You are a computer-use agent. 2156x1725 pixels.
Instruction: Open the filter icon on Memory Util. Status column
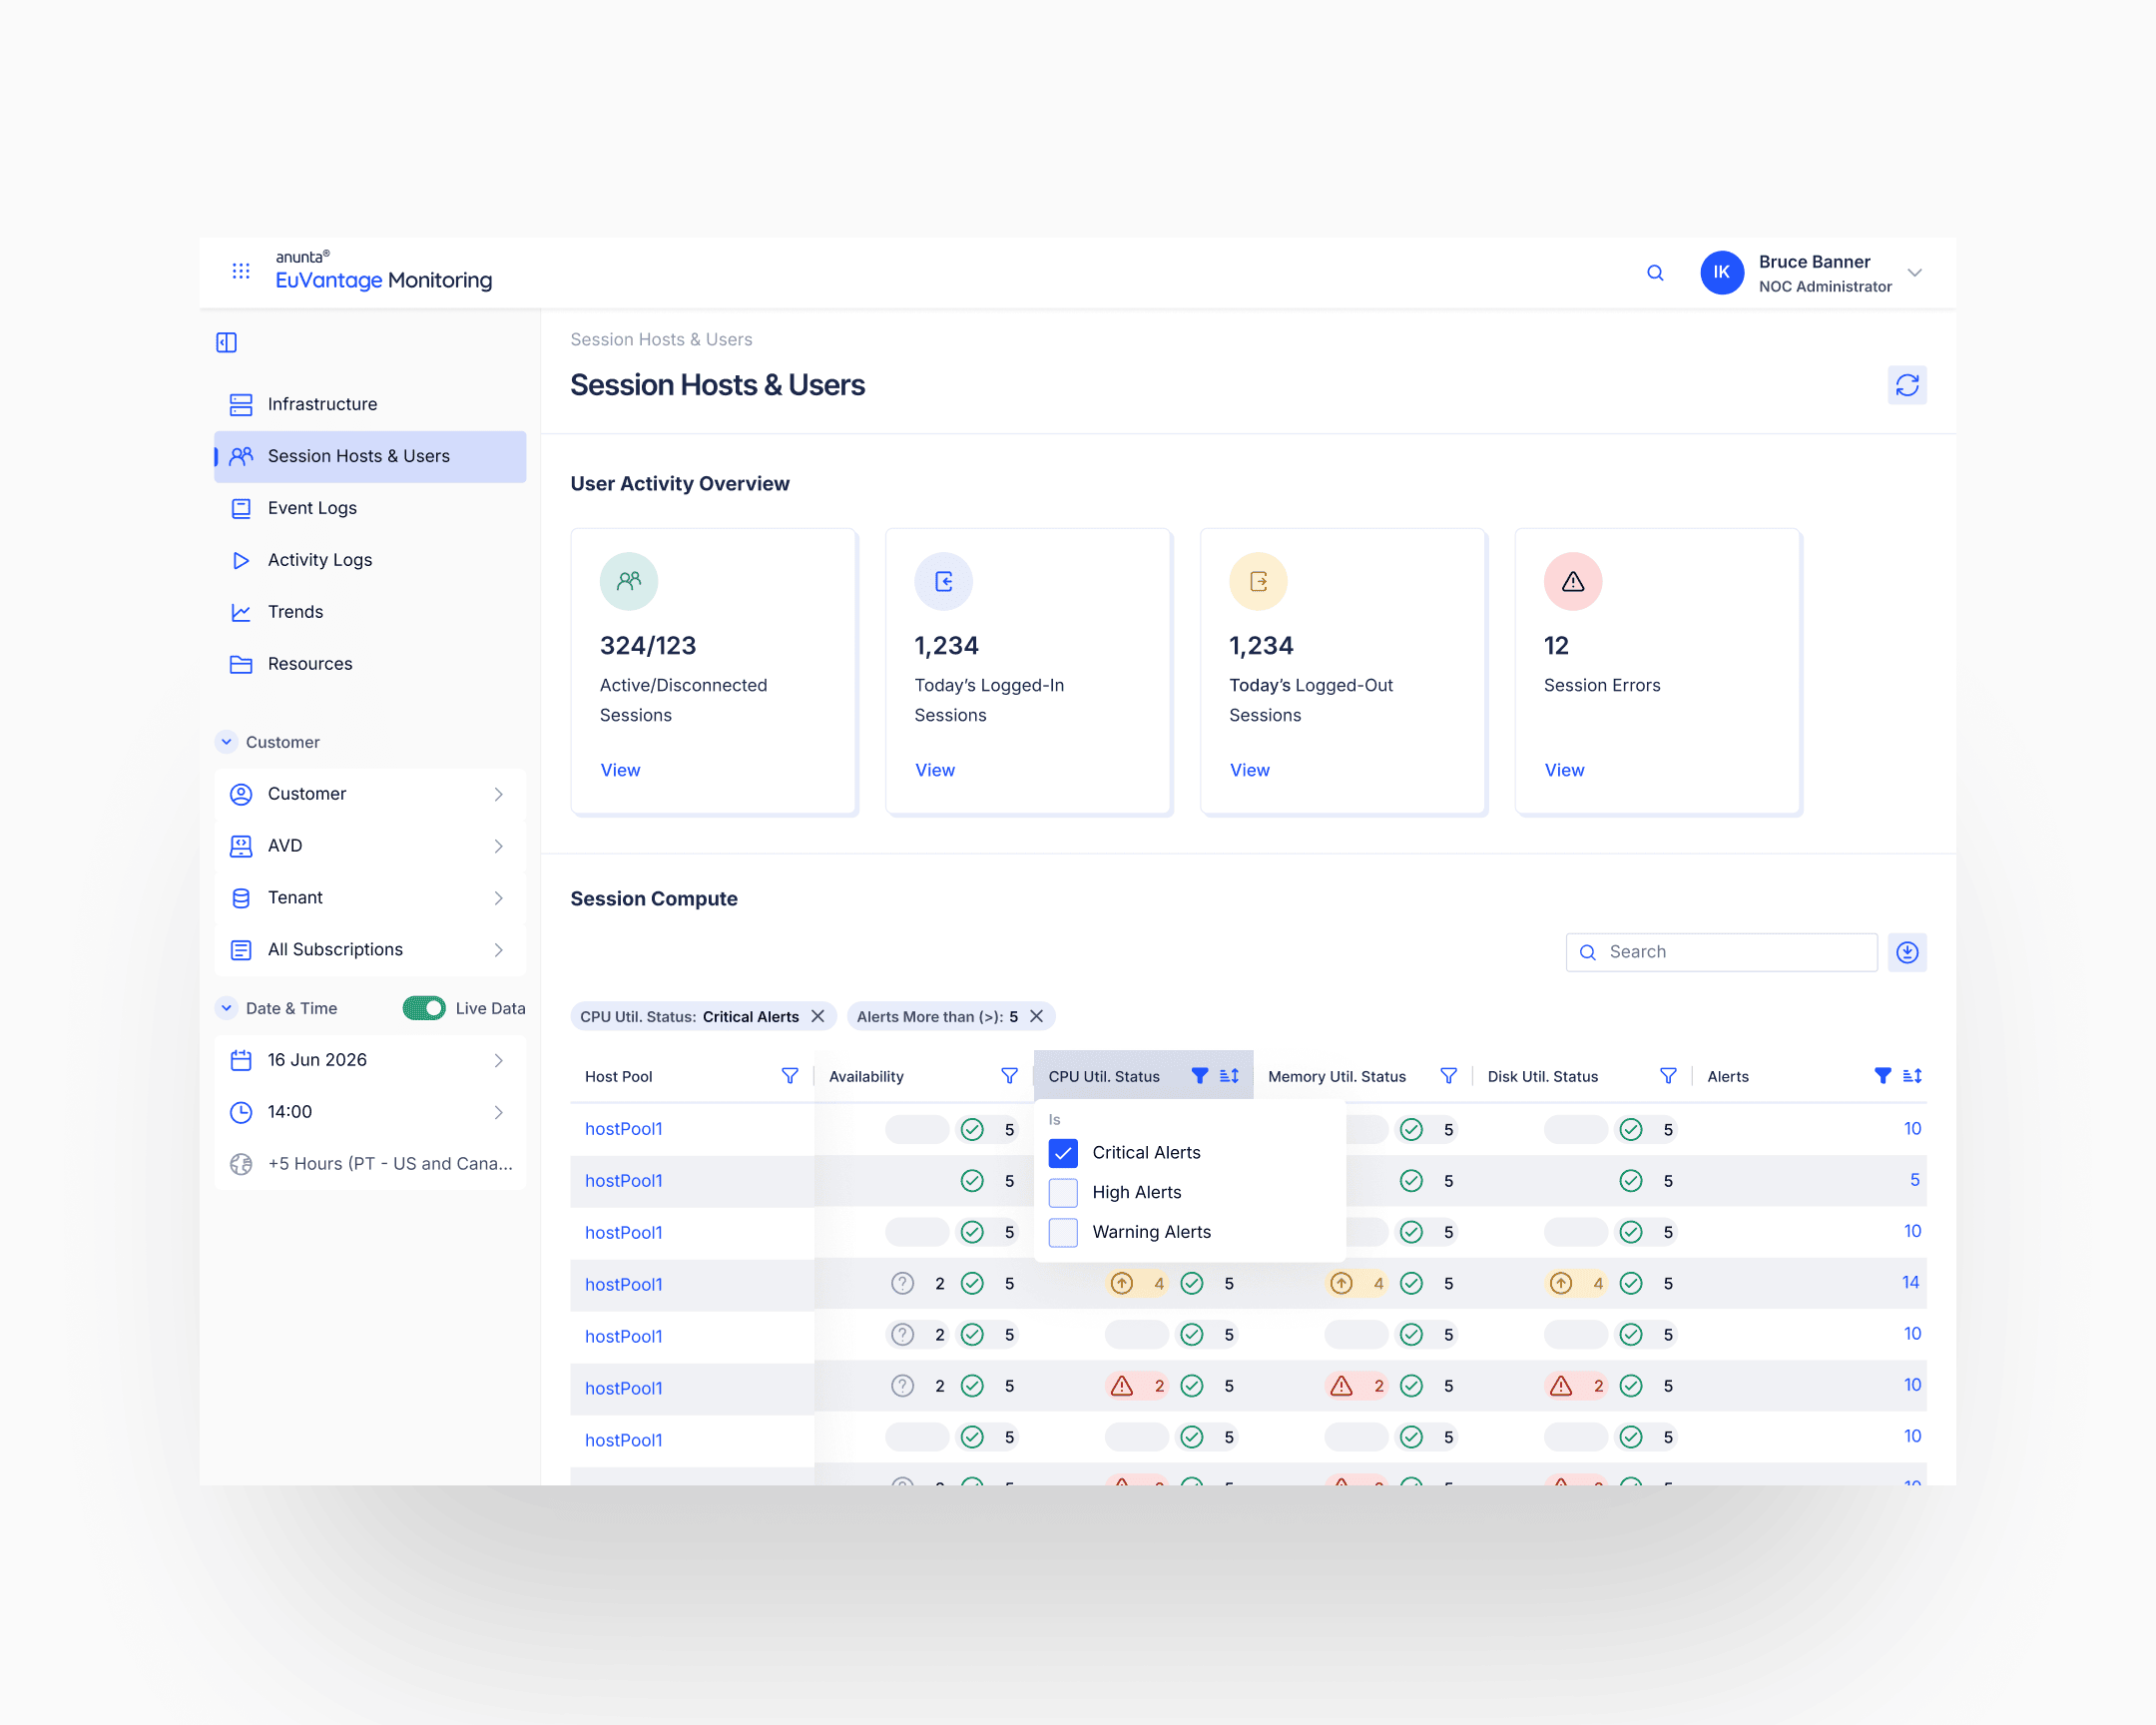(x=1448, y=1076)
